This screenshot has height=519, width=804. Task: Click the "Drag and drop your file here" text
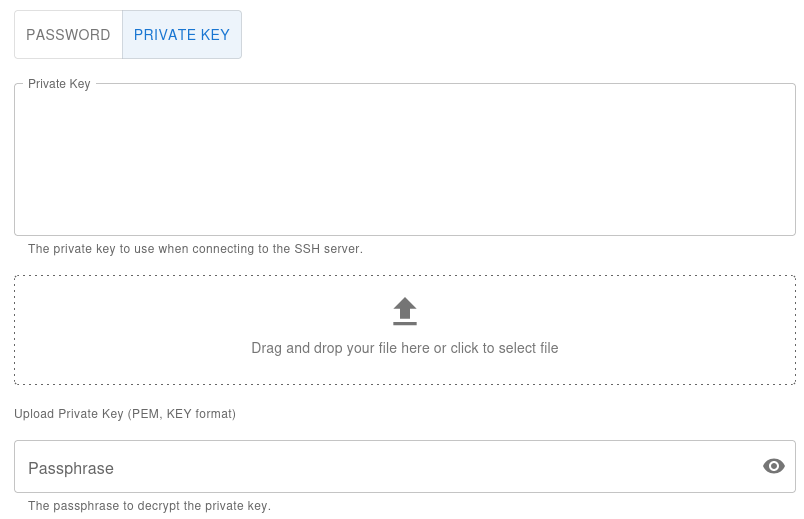[340, 348]
